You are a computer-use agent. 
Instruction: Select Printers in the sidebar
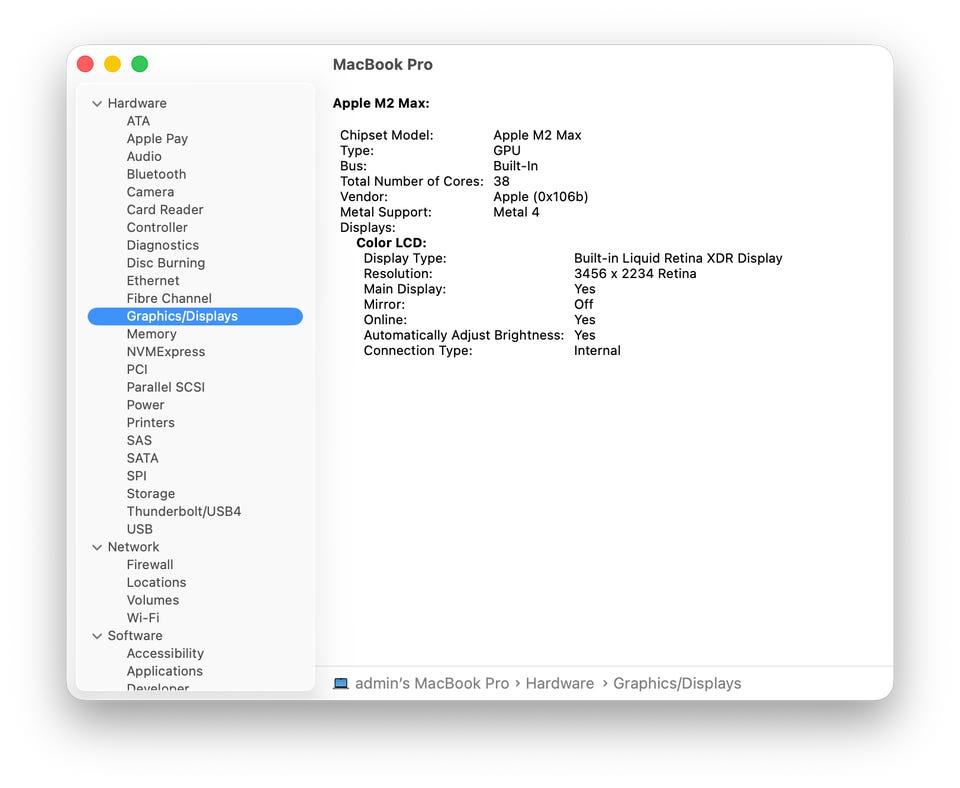click(x=151, y=423)
